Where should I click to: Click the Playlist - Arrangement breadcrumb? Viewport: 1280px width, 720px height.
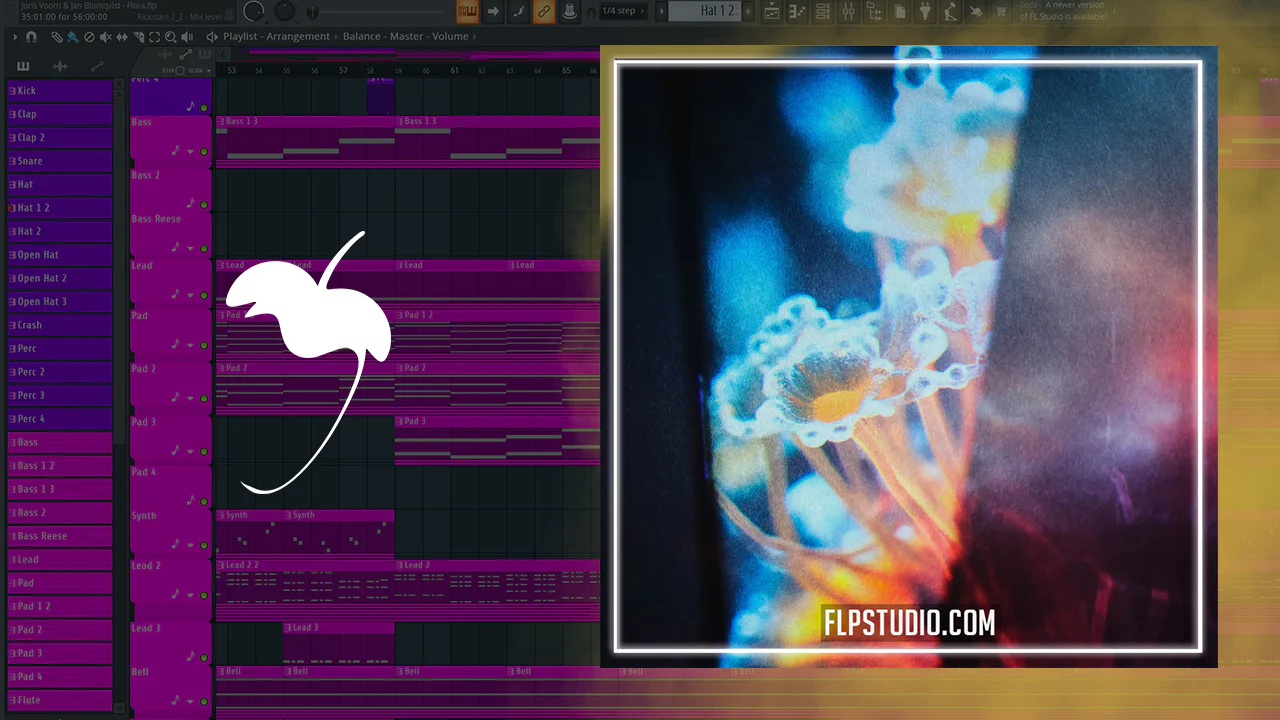pyautogui.click(x=276, y=37)
